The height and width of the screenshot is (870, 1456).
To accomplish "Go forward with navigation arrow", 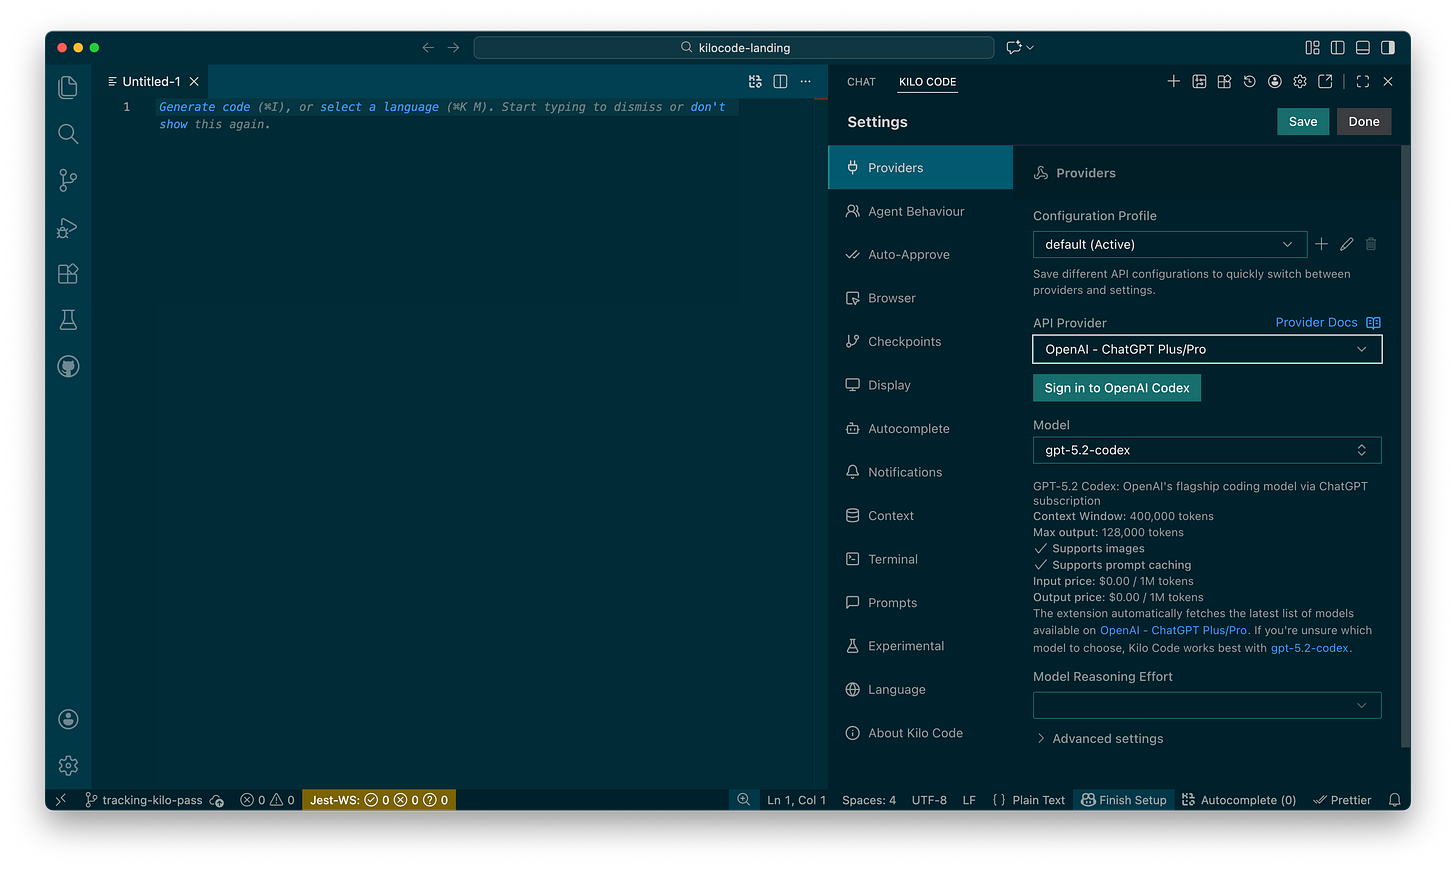I will 453,47.
